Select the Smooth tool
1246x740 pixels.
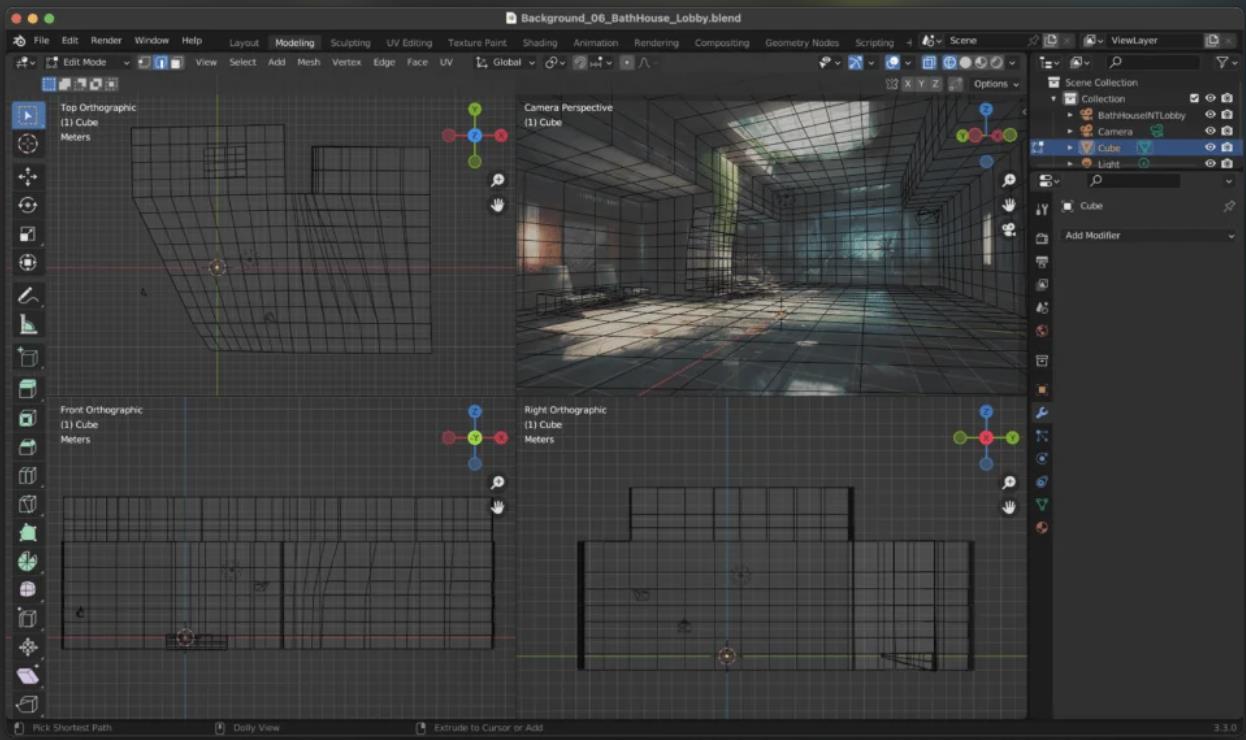[x=28, y=590]
